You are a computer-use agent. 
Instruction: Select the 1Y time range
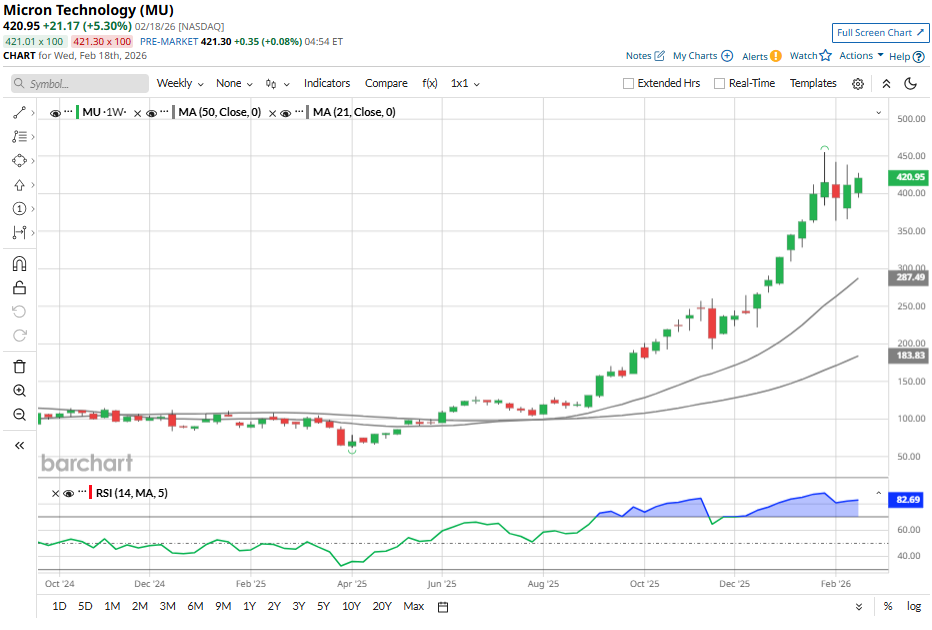click(x=249, y=606)
